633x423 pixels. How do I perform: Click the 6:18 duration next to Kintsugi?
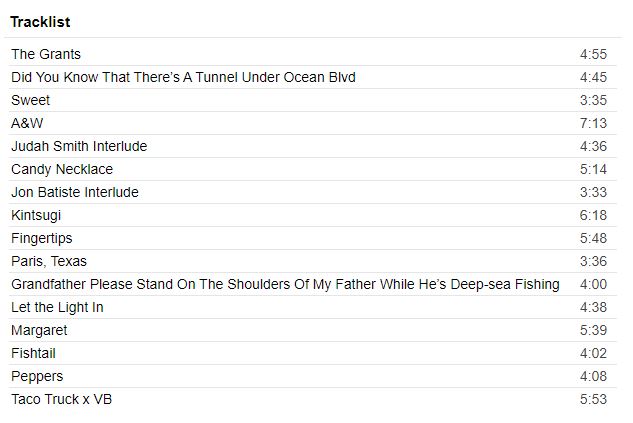pos(593,215)
